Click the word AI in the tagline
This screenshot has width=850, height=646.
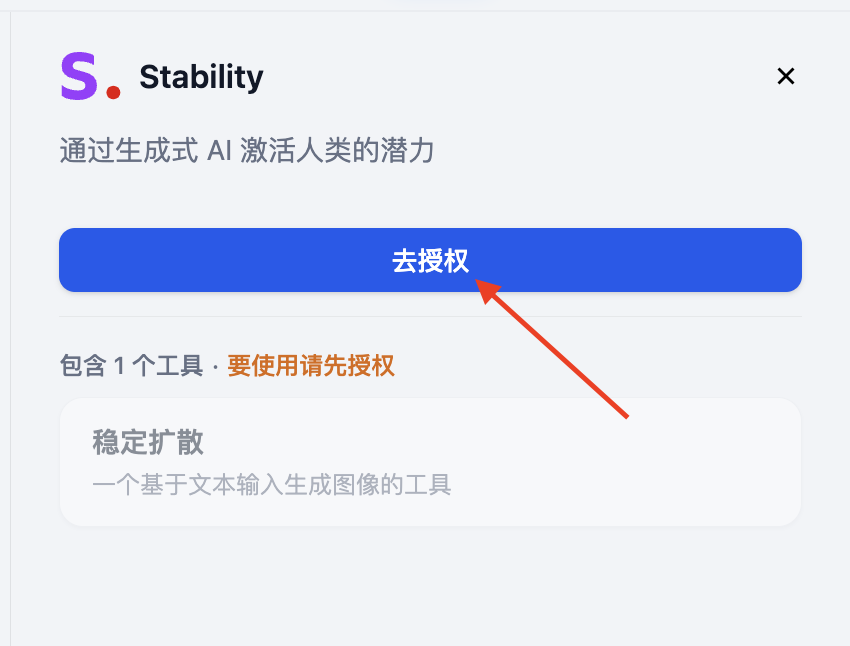tap(218, 151)
